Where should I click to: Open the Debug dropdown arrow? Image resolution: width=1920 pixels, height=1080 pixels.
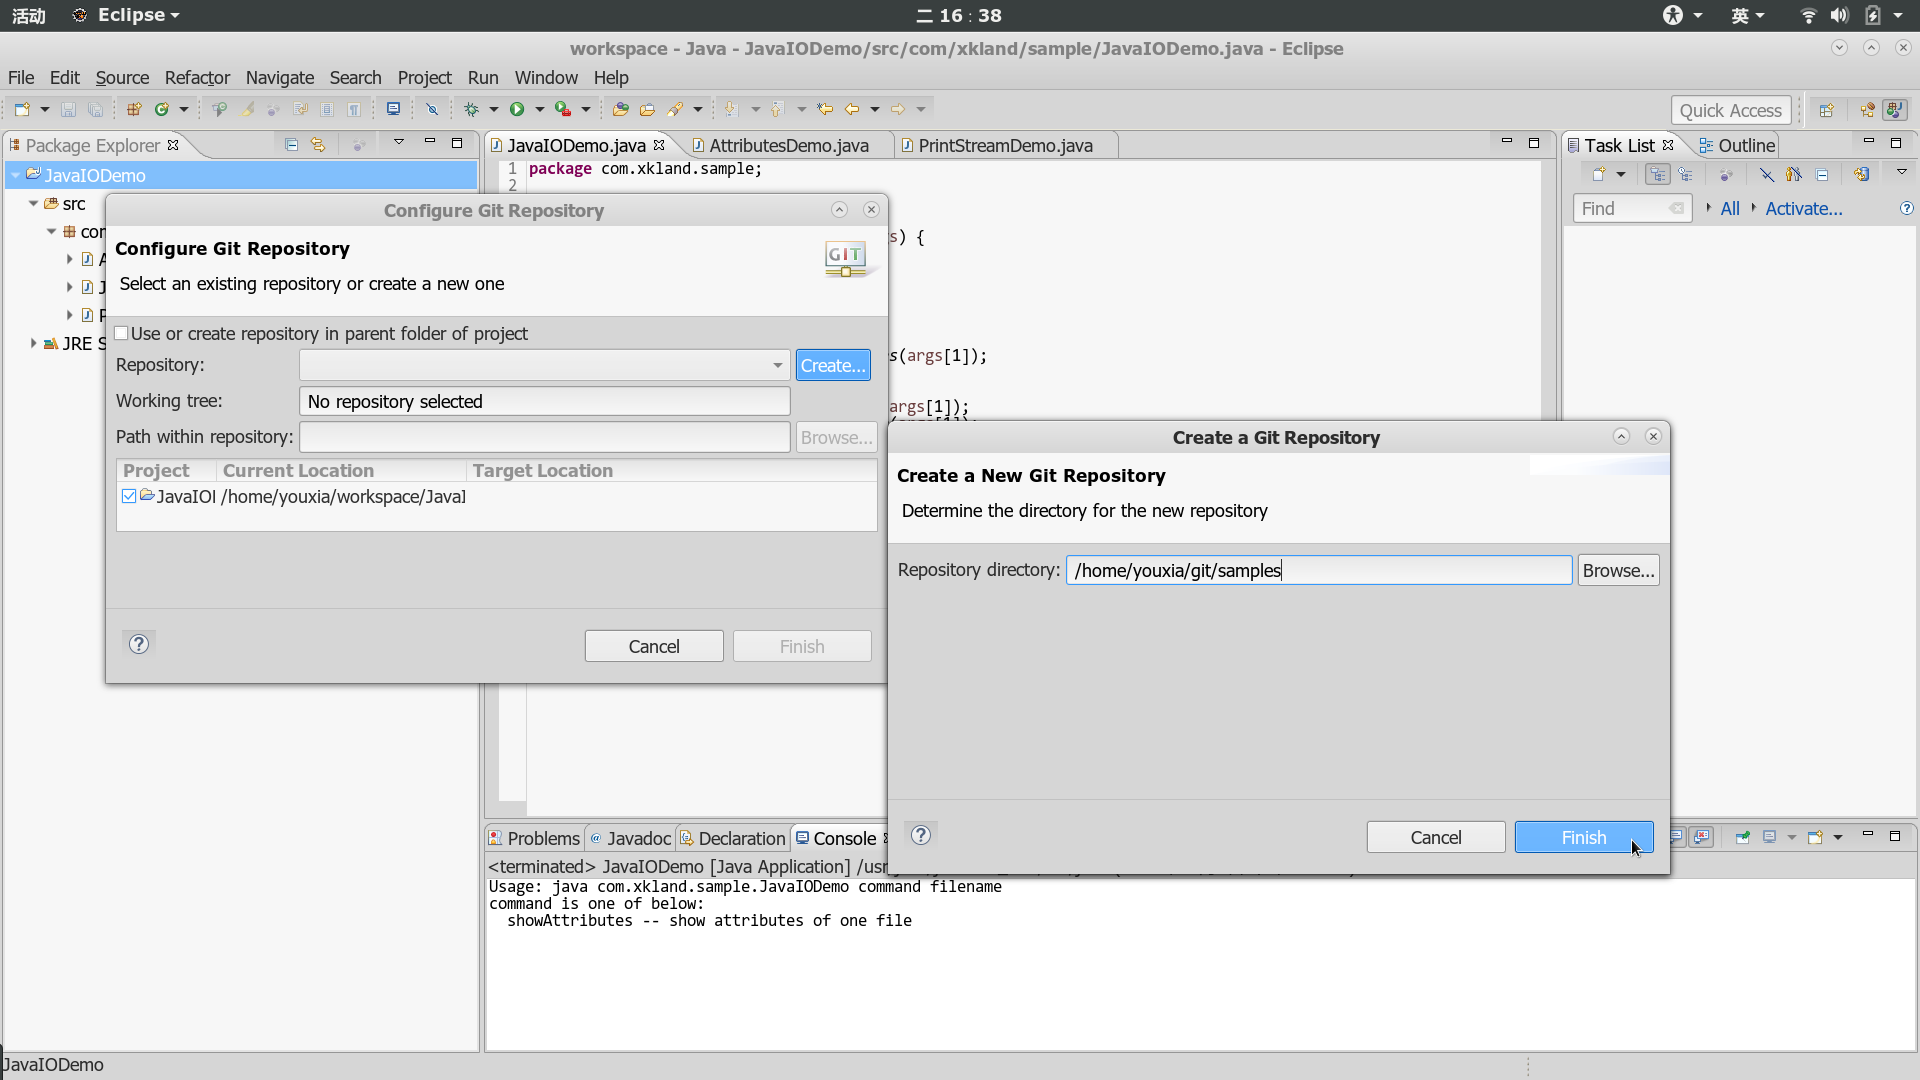click(493, 109)
